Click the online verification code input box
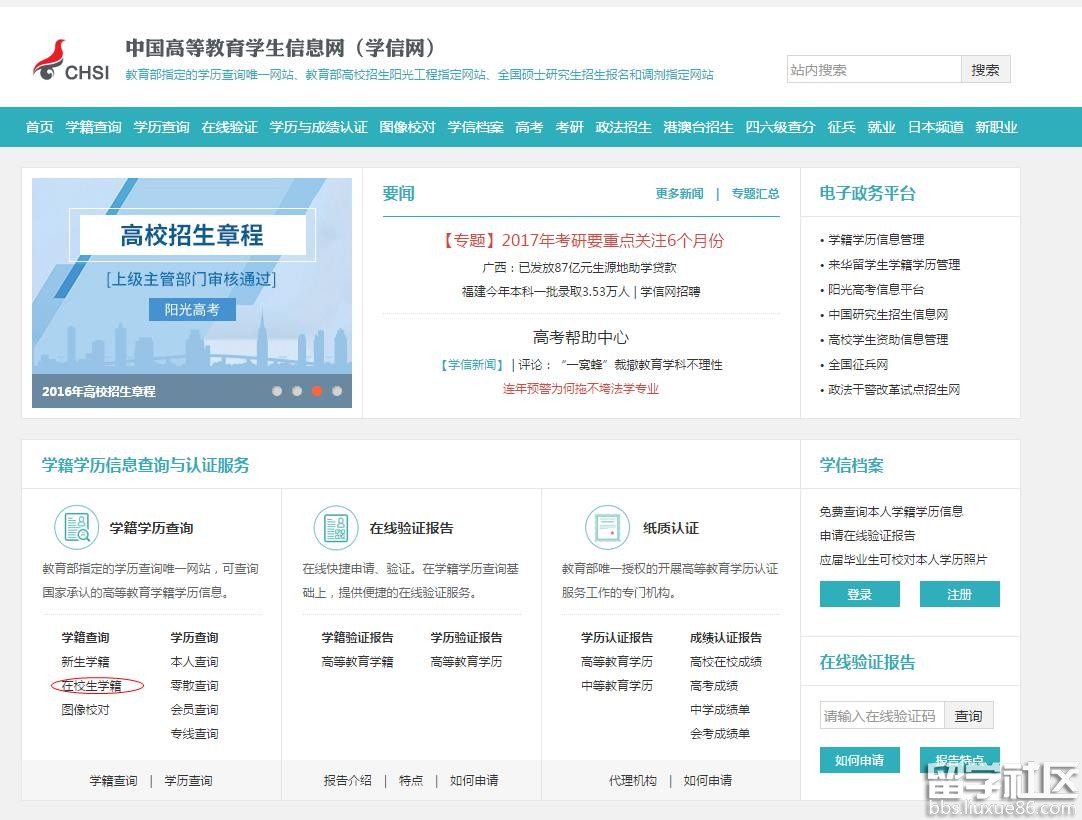Viewport: 1082px width, 820px height. tap(881, 716)
